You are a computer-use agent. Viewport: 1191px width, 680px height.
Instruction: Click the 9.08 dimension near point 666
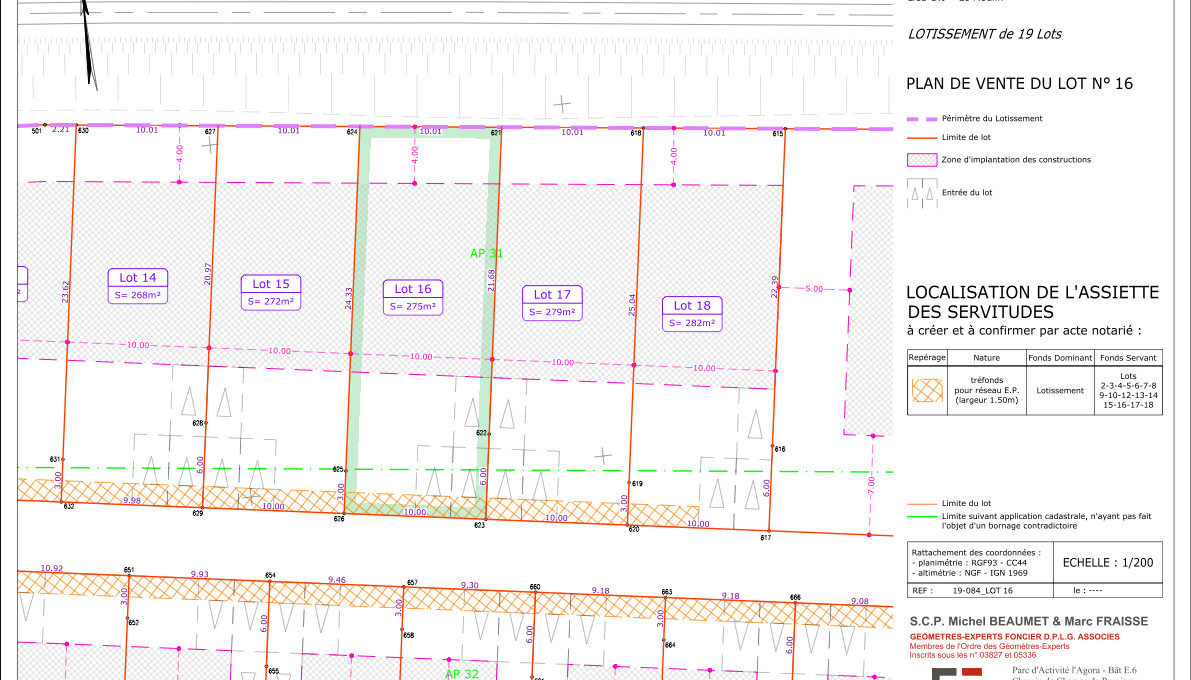859,601
